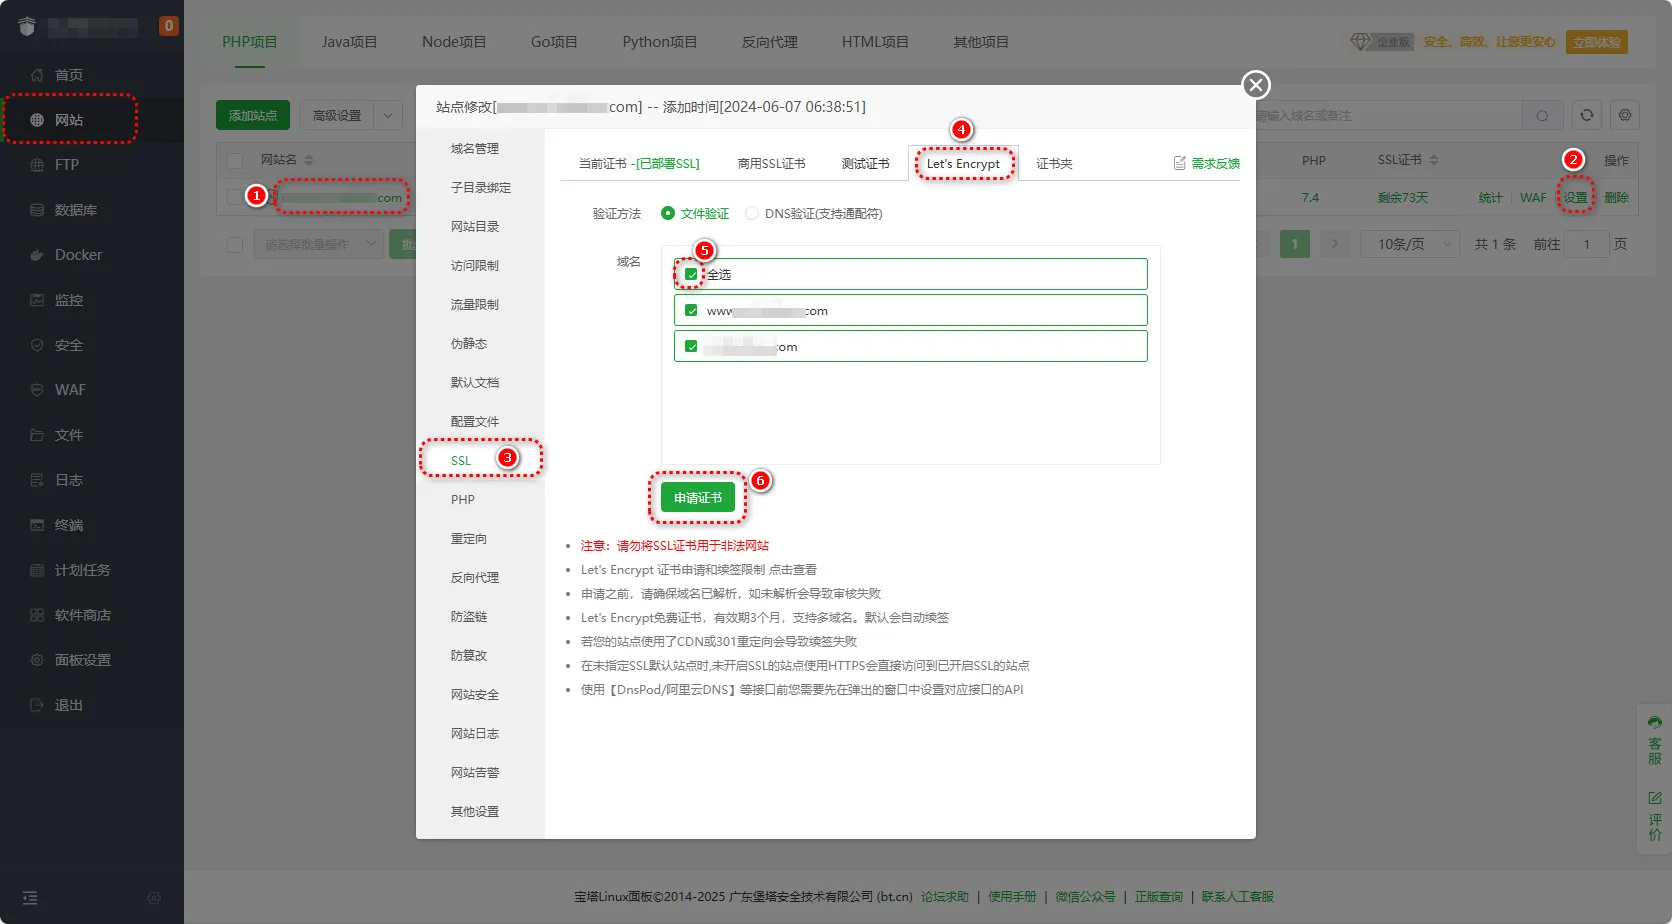Image resolution: width=1672 pixels, height=924 pixels.
Task: Click the 立即体验 button
Action: pyautogui.click(x=1597, y=42)
